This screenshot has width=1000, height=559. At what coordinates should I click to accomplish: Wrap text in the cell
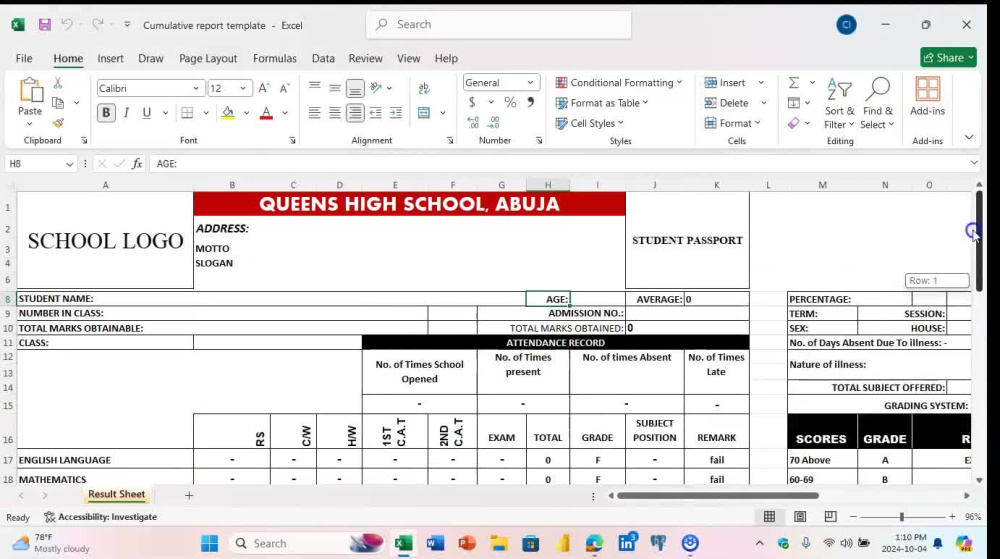[424, 88]
